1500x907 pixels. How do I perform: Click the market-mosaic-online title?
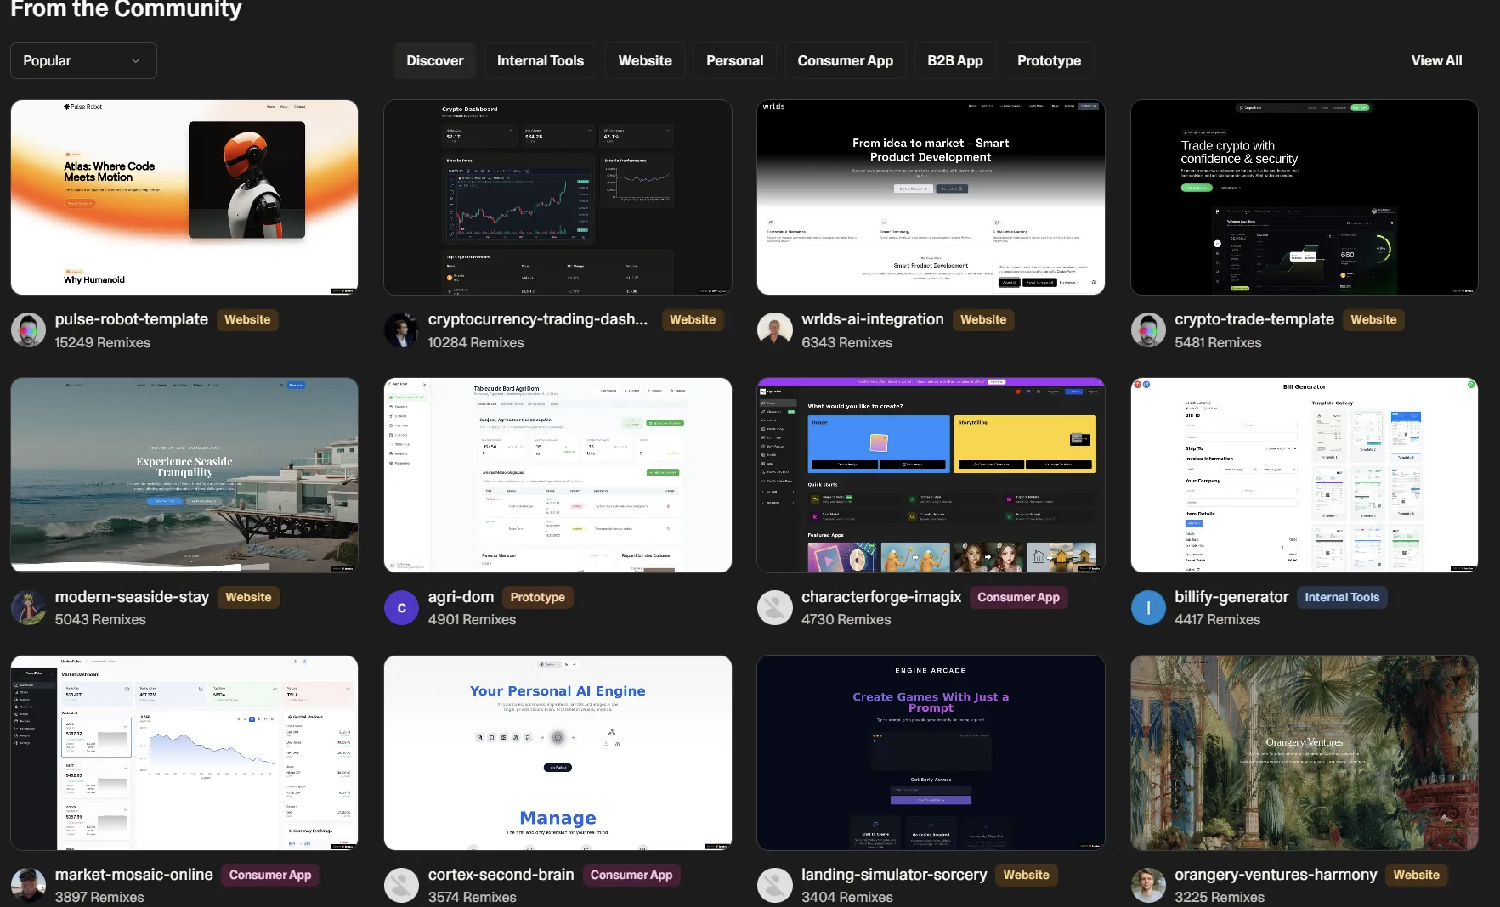click(x=134, y=875)
